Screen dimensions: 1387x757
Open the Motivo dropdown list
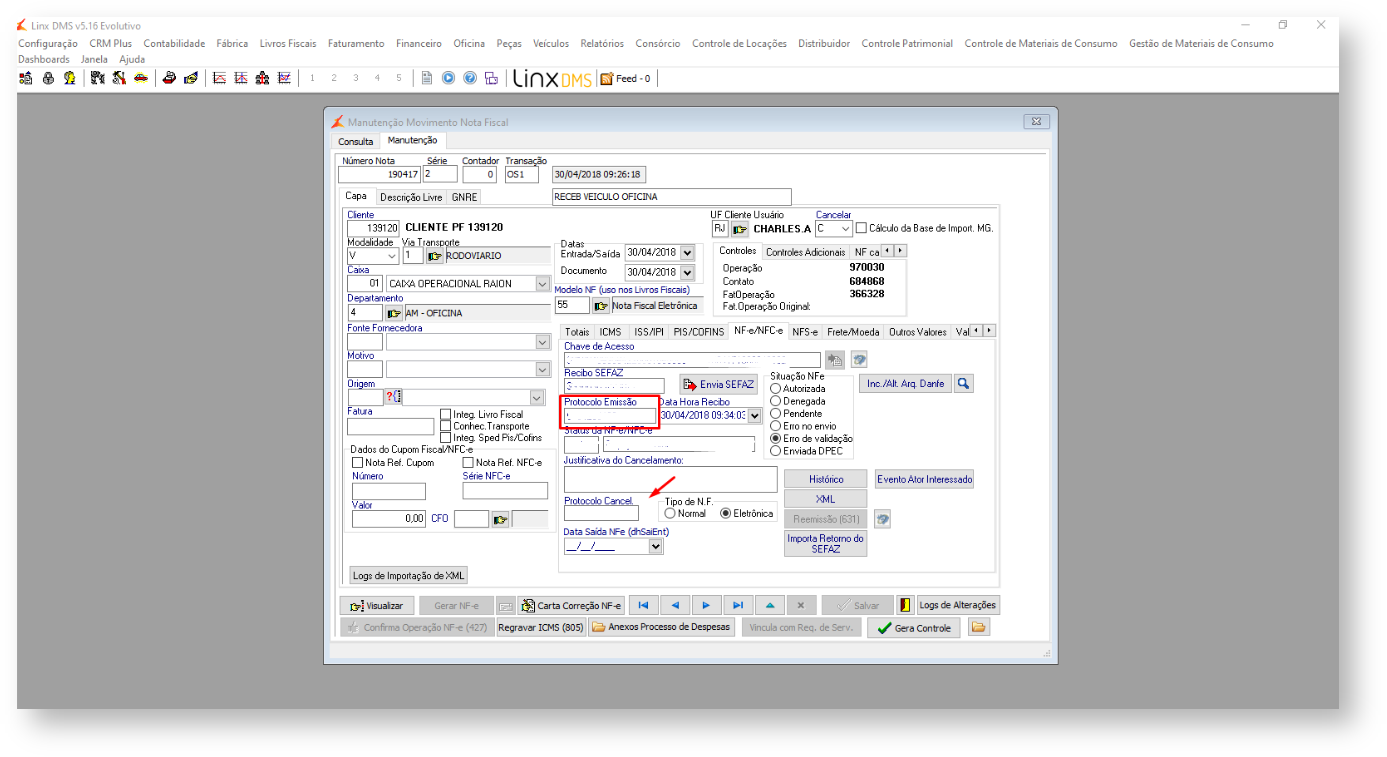pyautogui.click(x=542, y=369)
